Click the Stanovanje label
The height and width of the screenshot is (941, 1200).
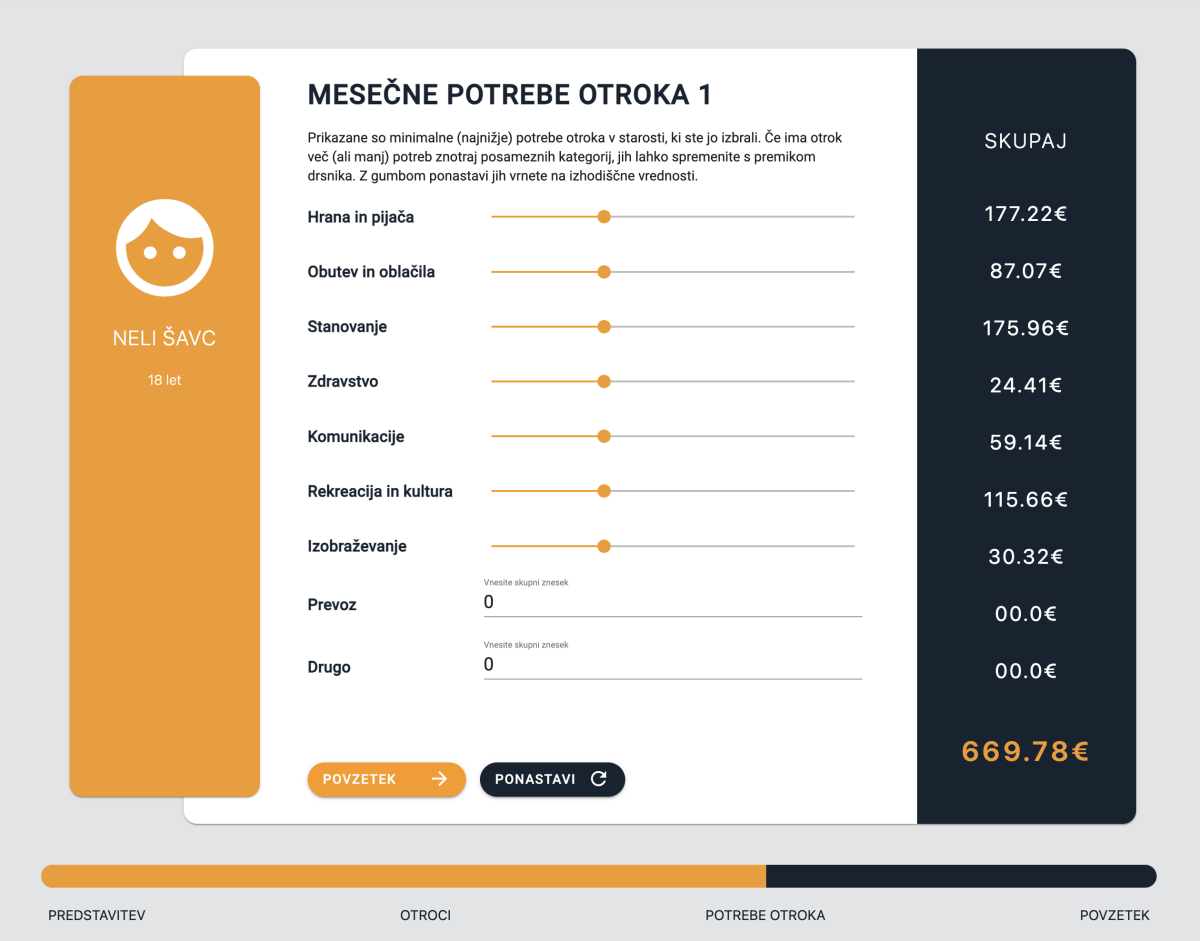pos(347,327)
